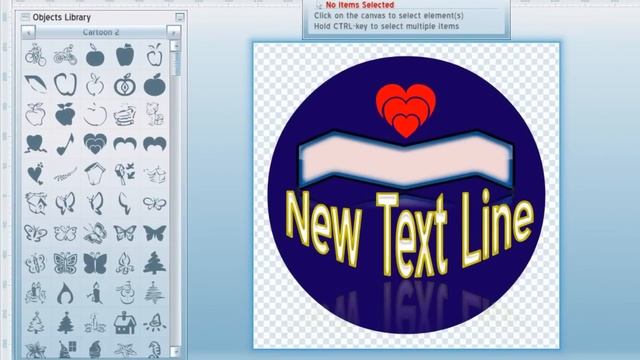This screenshot has height=360, width=640.
Task: Choose the heart with tiny hearts clipart
Action: pos(36,174)
